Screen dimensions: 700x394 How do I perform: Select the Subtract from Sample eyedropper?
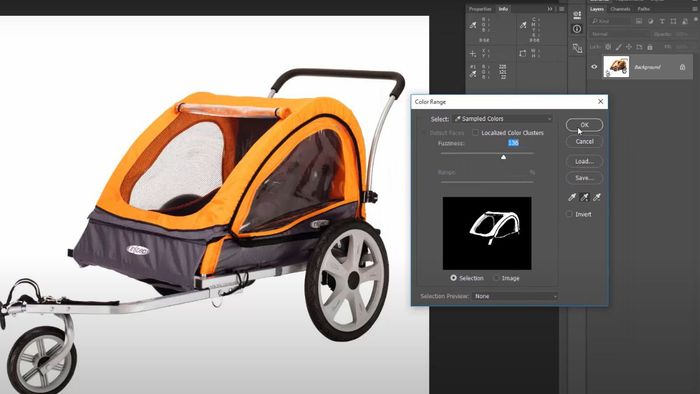[596, 197]
